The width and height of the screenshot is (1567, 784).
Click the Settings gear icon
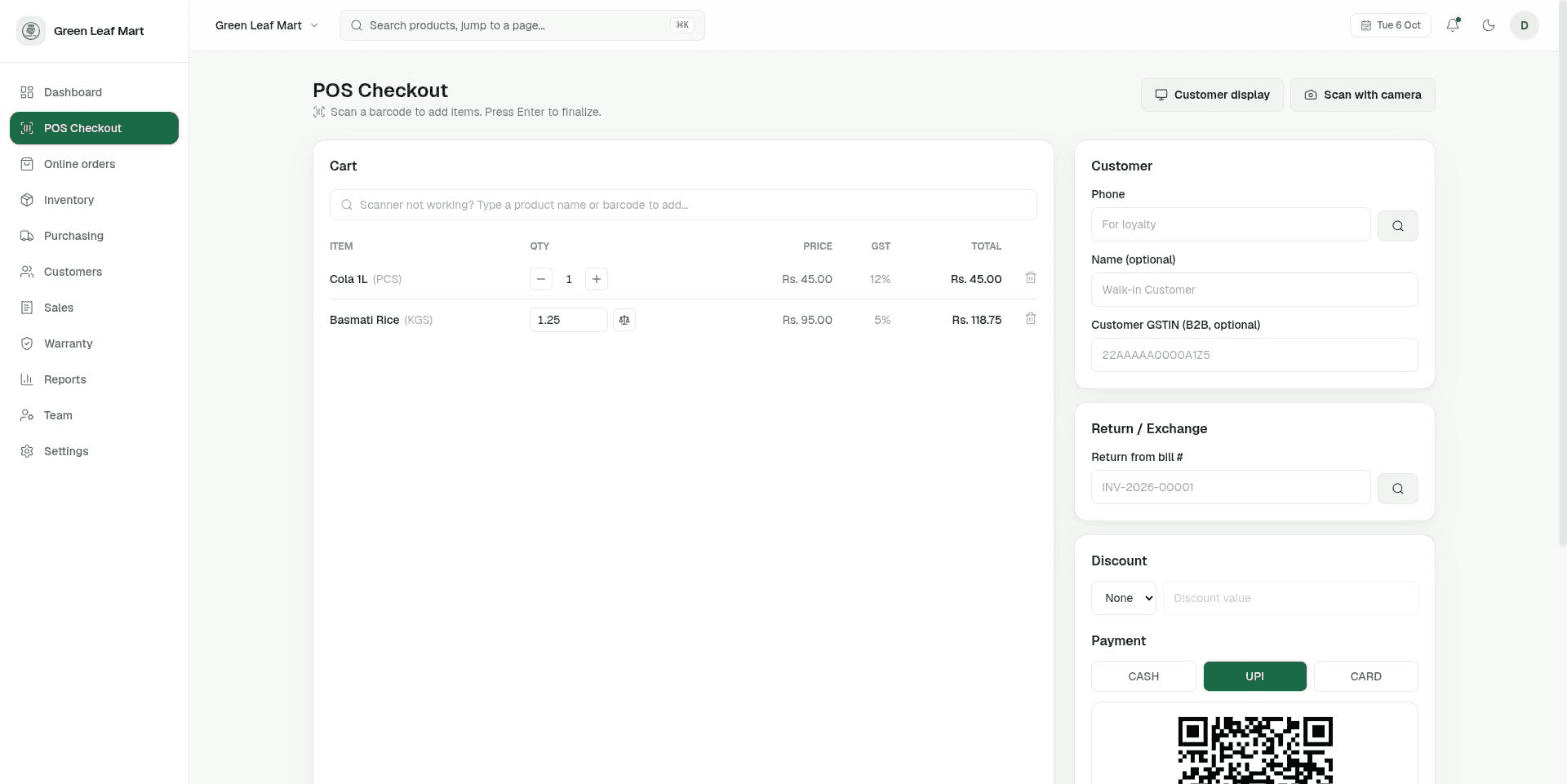click(x=27, y=452)
